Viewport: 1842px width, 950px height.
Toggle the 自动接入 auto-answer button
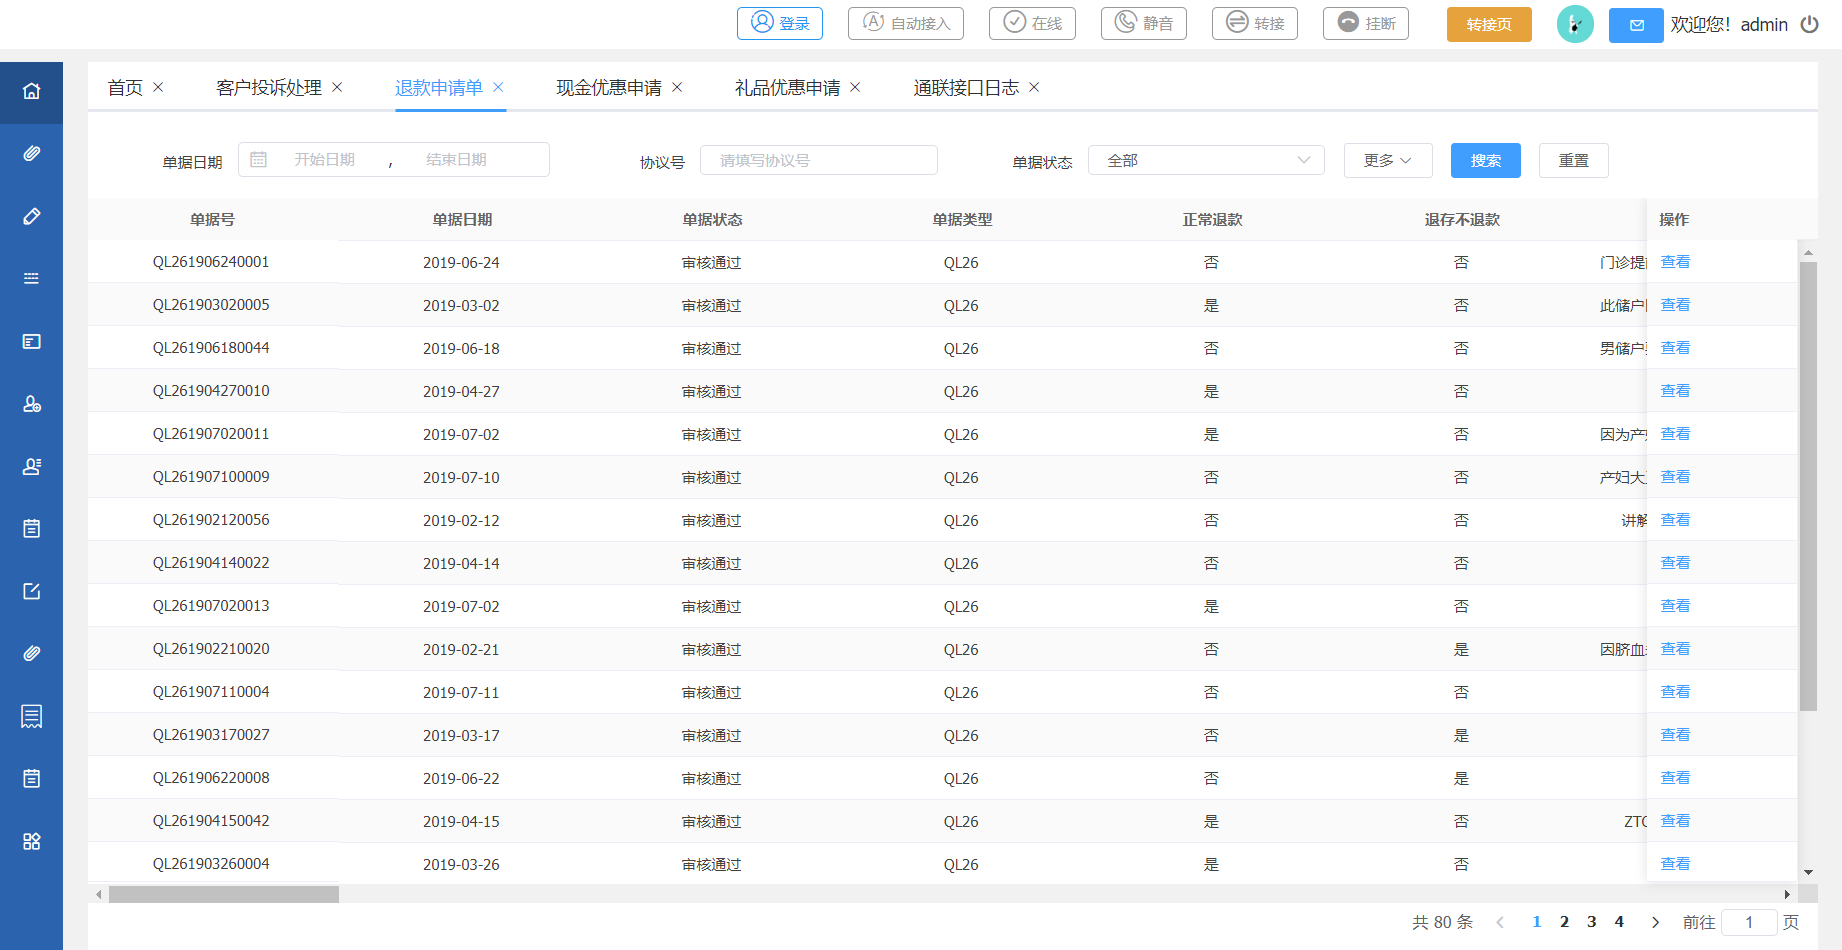[905, 23]
